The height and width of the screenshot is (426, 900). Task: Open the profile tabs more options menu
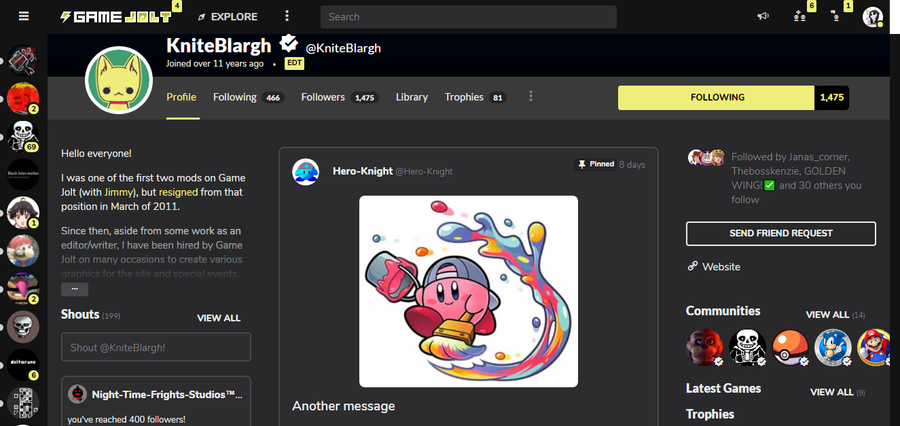pyautogui.click(x=530, y=96)
